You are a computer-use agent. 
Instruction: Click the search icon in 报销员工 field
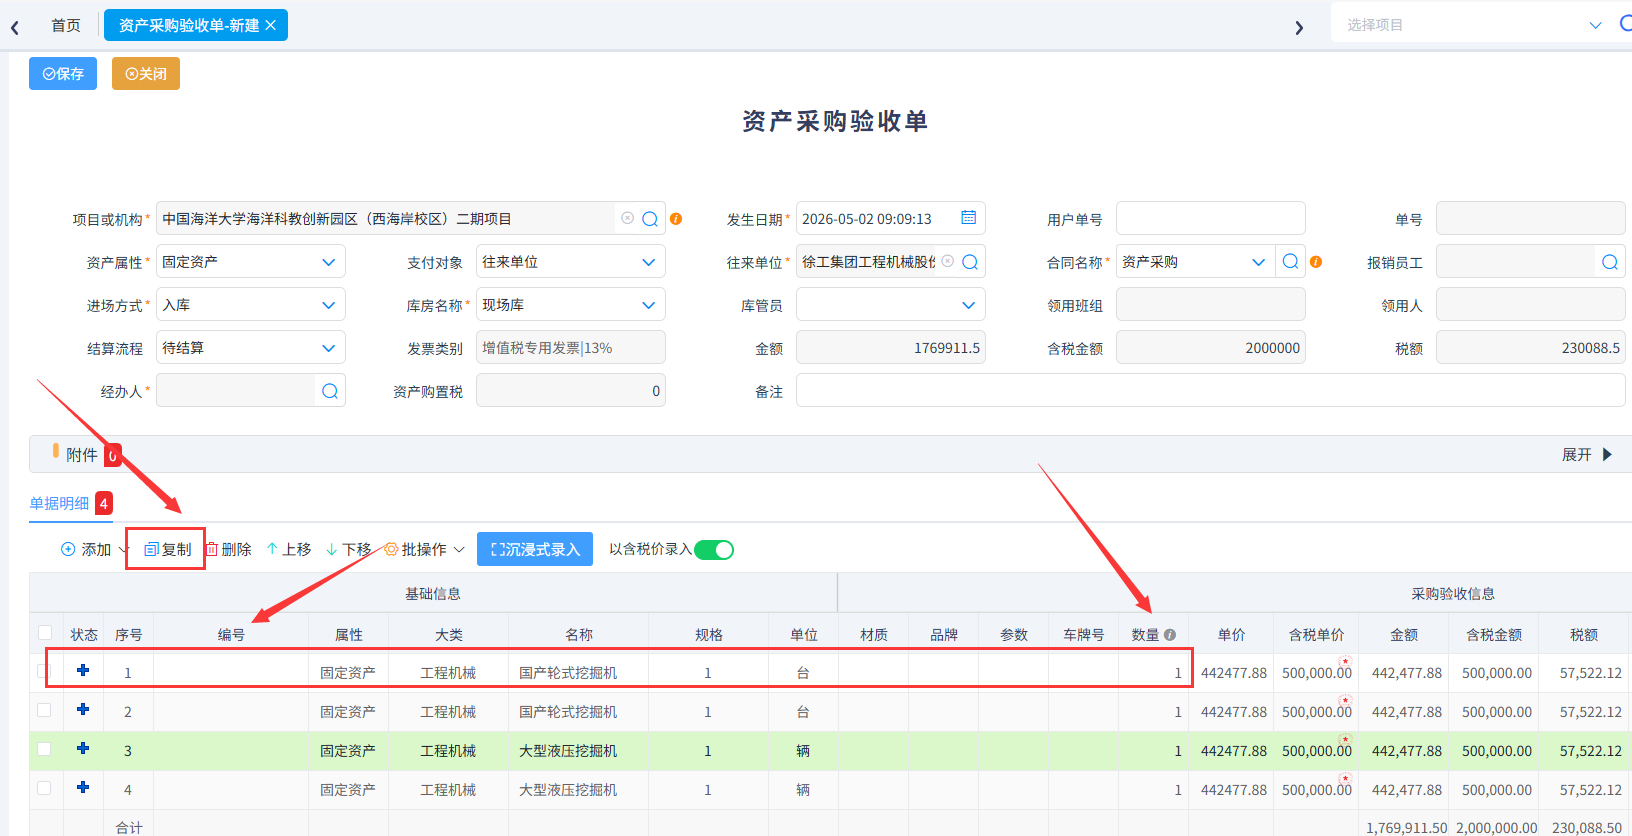click(1610, 262)
